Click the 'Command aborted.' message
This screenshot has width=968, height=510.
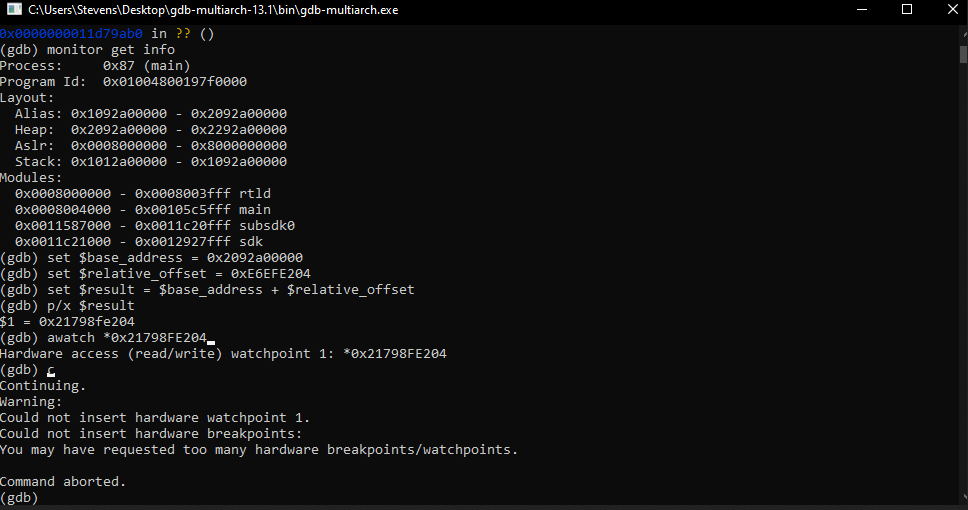coord(63,482)
